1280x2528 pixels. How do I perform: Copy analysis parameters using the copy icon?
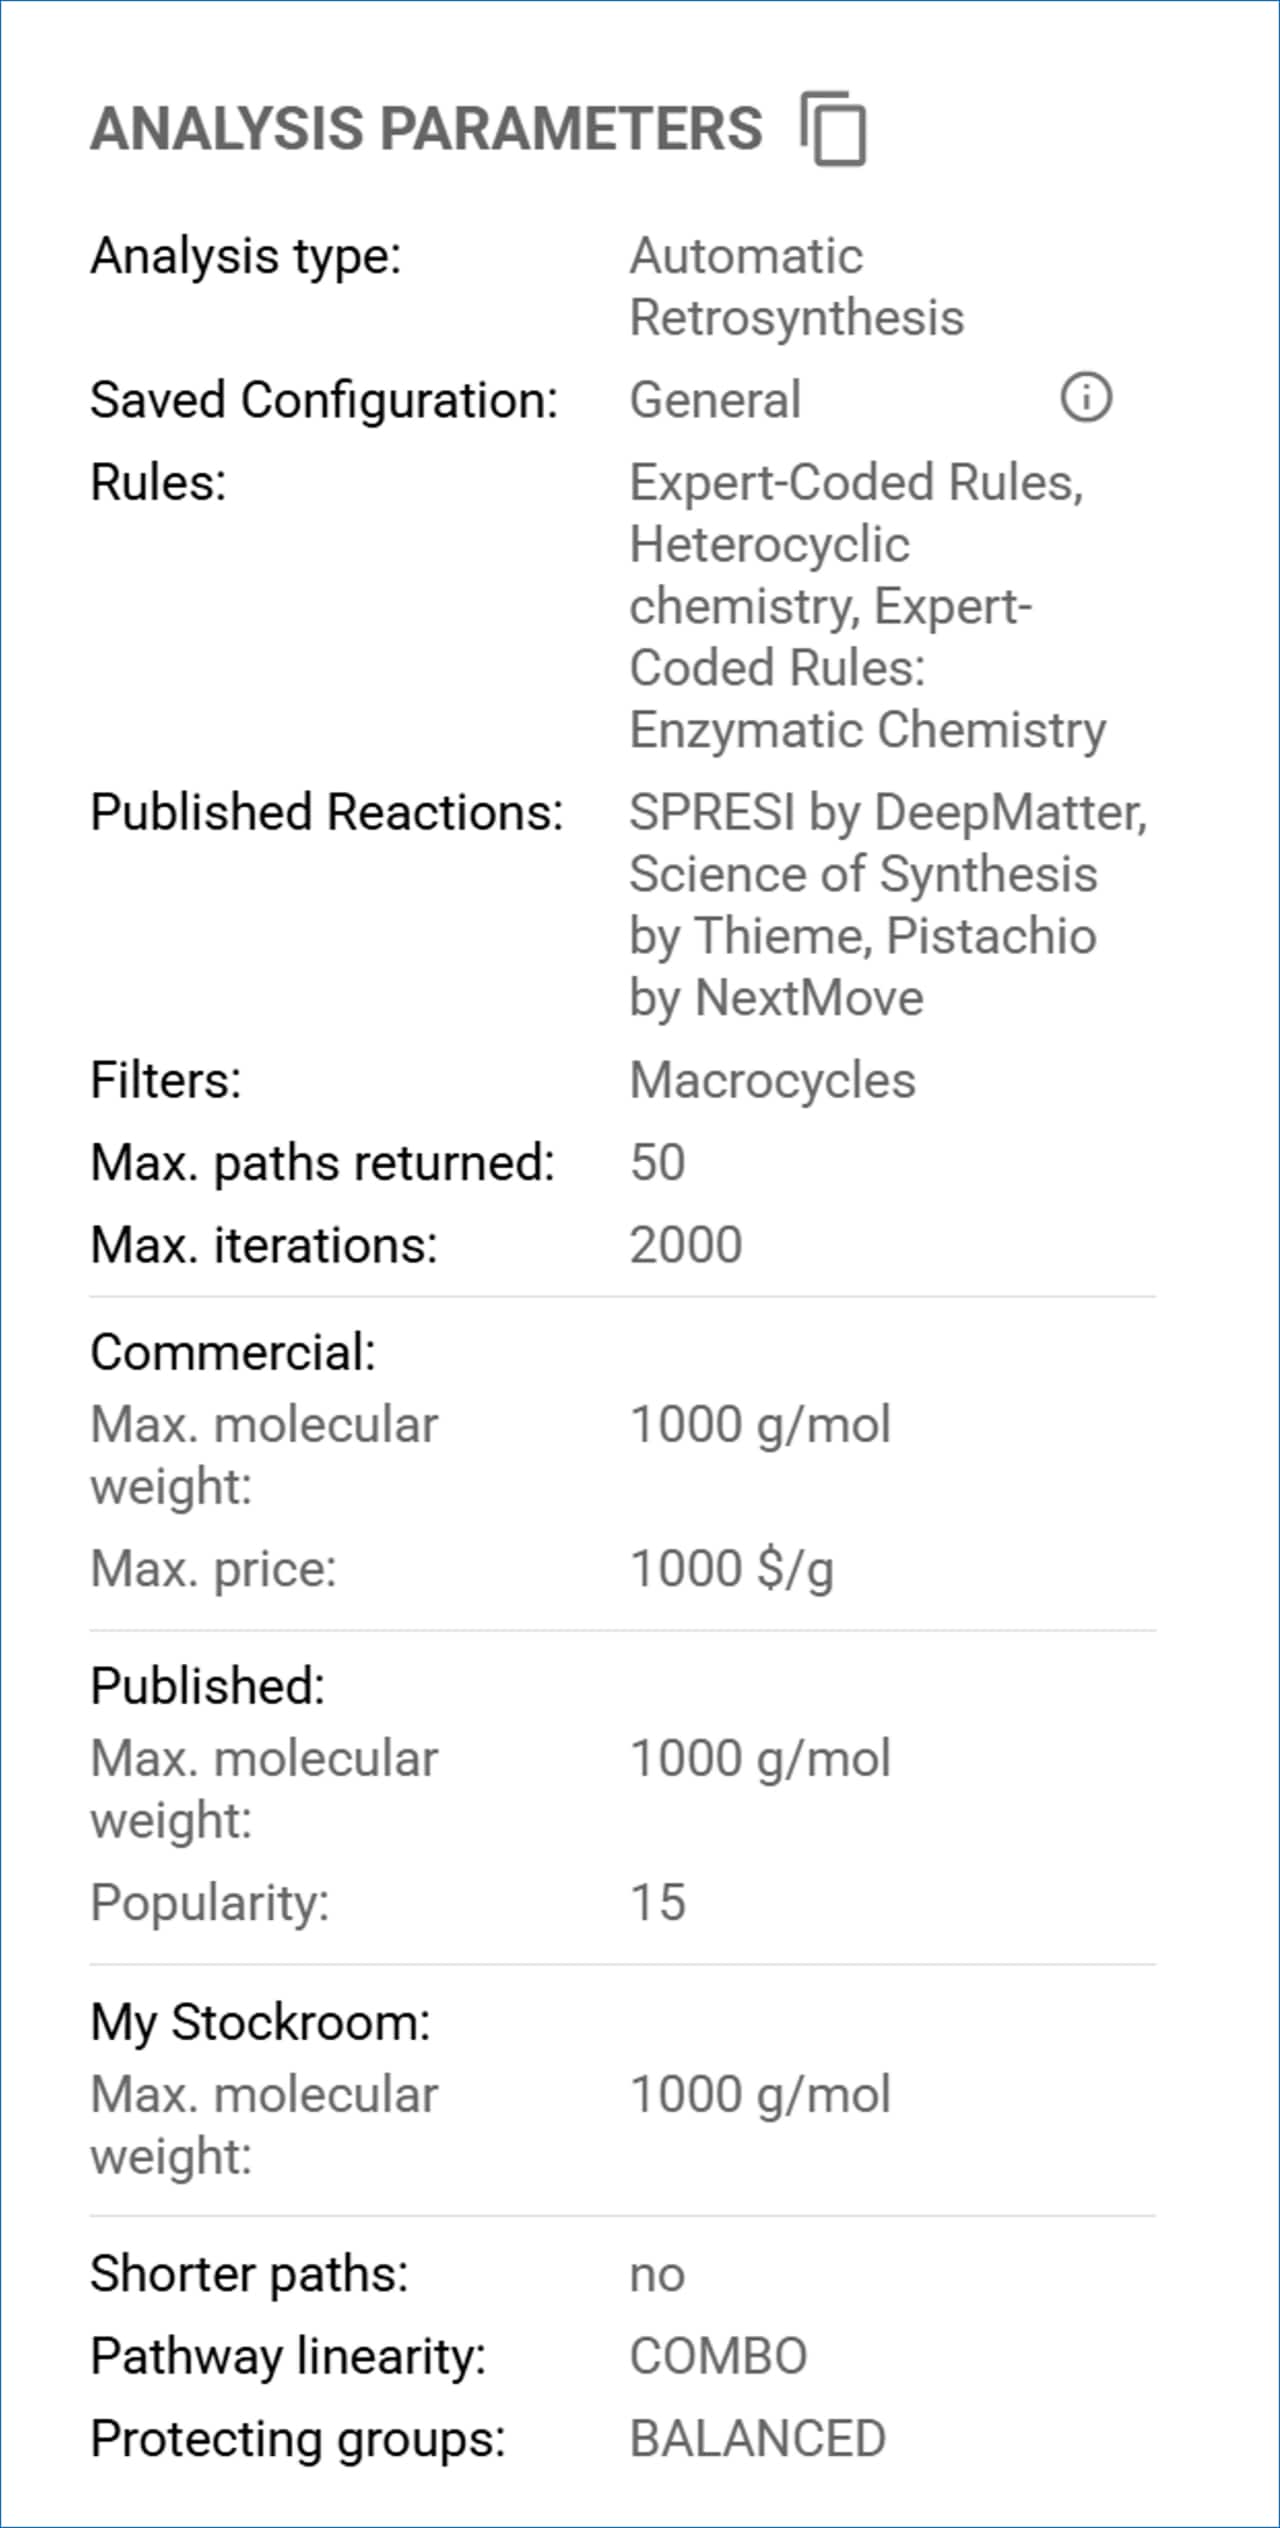pyautogui.click(x=833, y=128)
